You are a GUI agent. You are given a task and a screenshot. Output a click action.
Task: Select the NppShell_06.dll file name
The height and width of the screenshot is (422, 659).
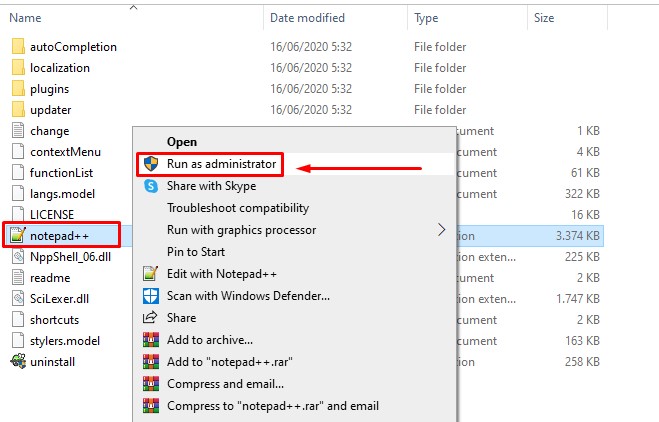coord(70,257)
